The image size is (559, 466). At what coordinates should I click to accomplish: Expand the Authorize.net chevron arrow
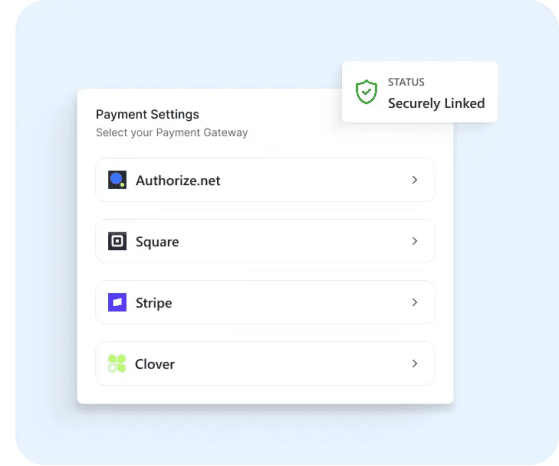coord(415,180)
